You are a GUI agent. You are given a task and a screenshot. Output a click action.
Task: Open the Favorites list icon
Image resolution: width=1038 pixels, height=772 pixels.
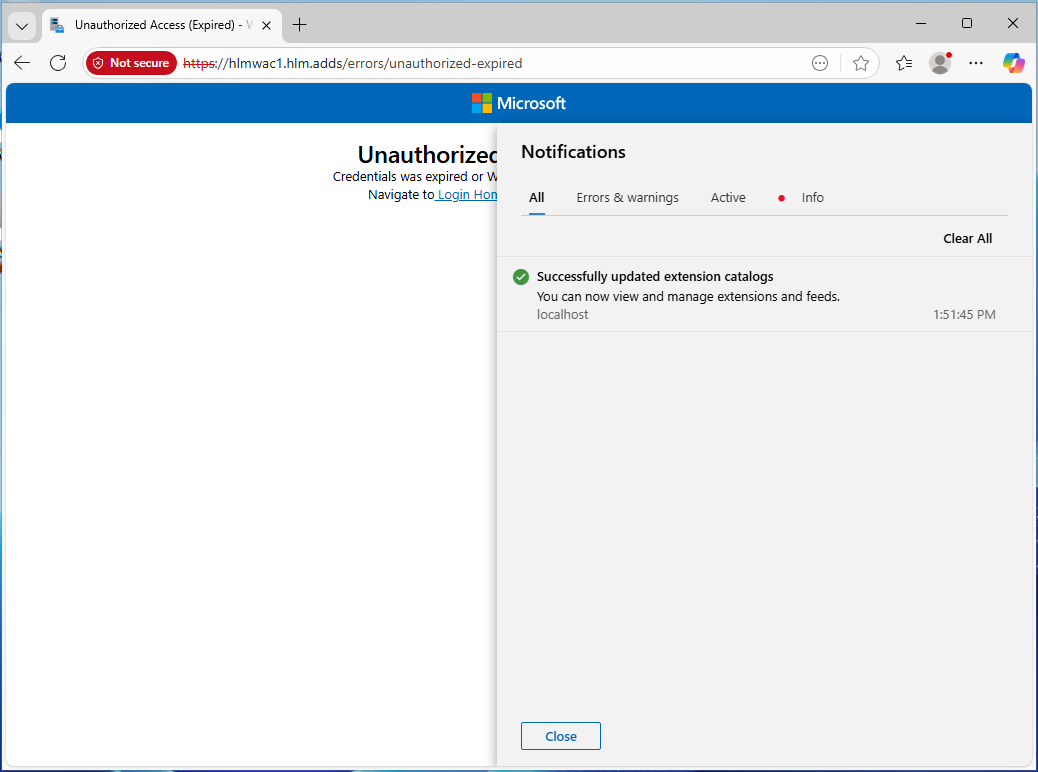click(904, 63)
